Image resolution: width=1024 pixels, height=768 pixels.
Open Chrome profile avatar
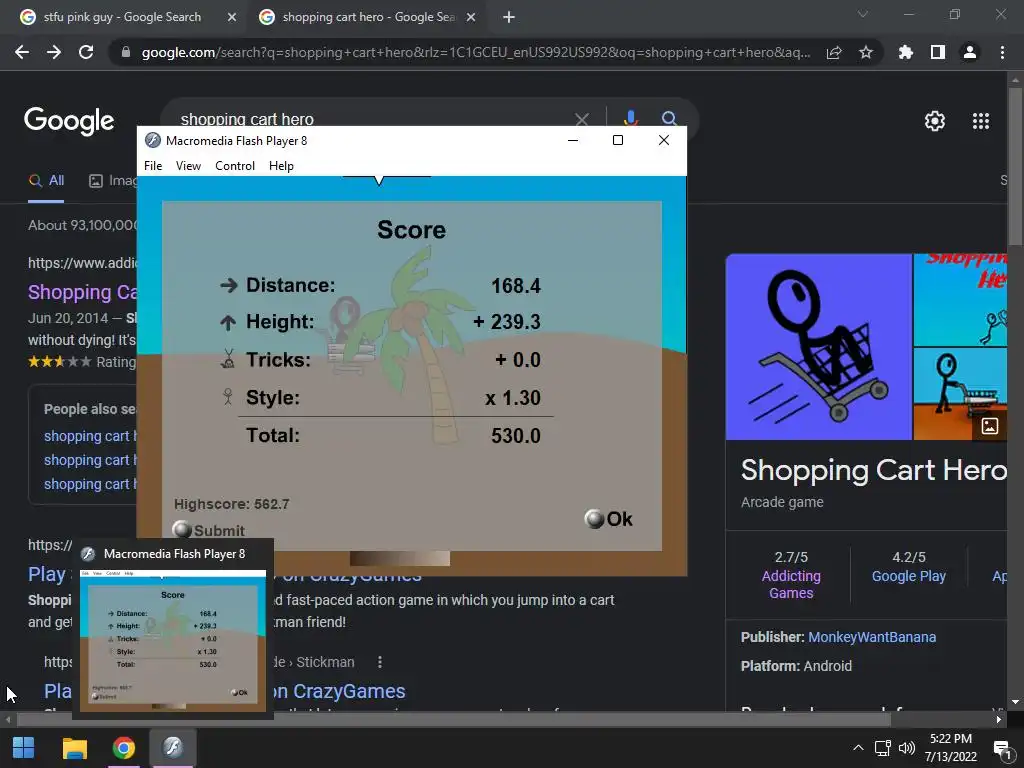(x=970, y=52)
